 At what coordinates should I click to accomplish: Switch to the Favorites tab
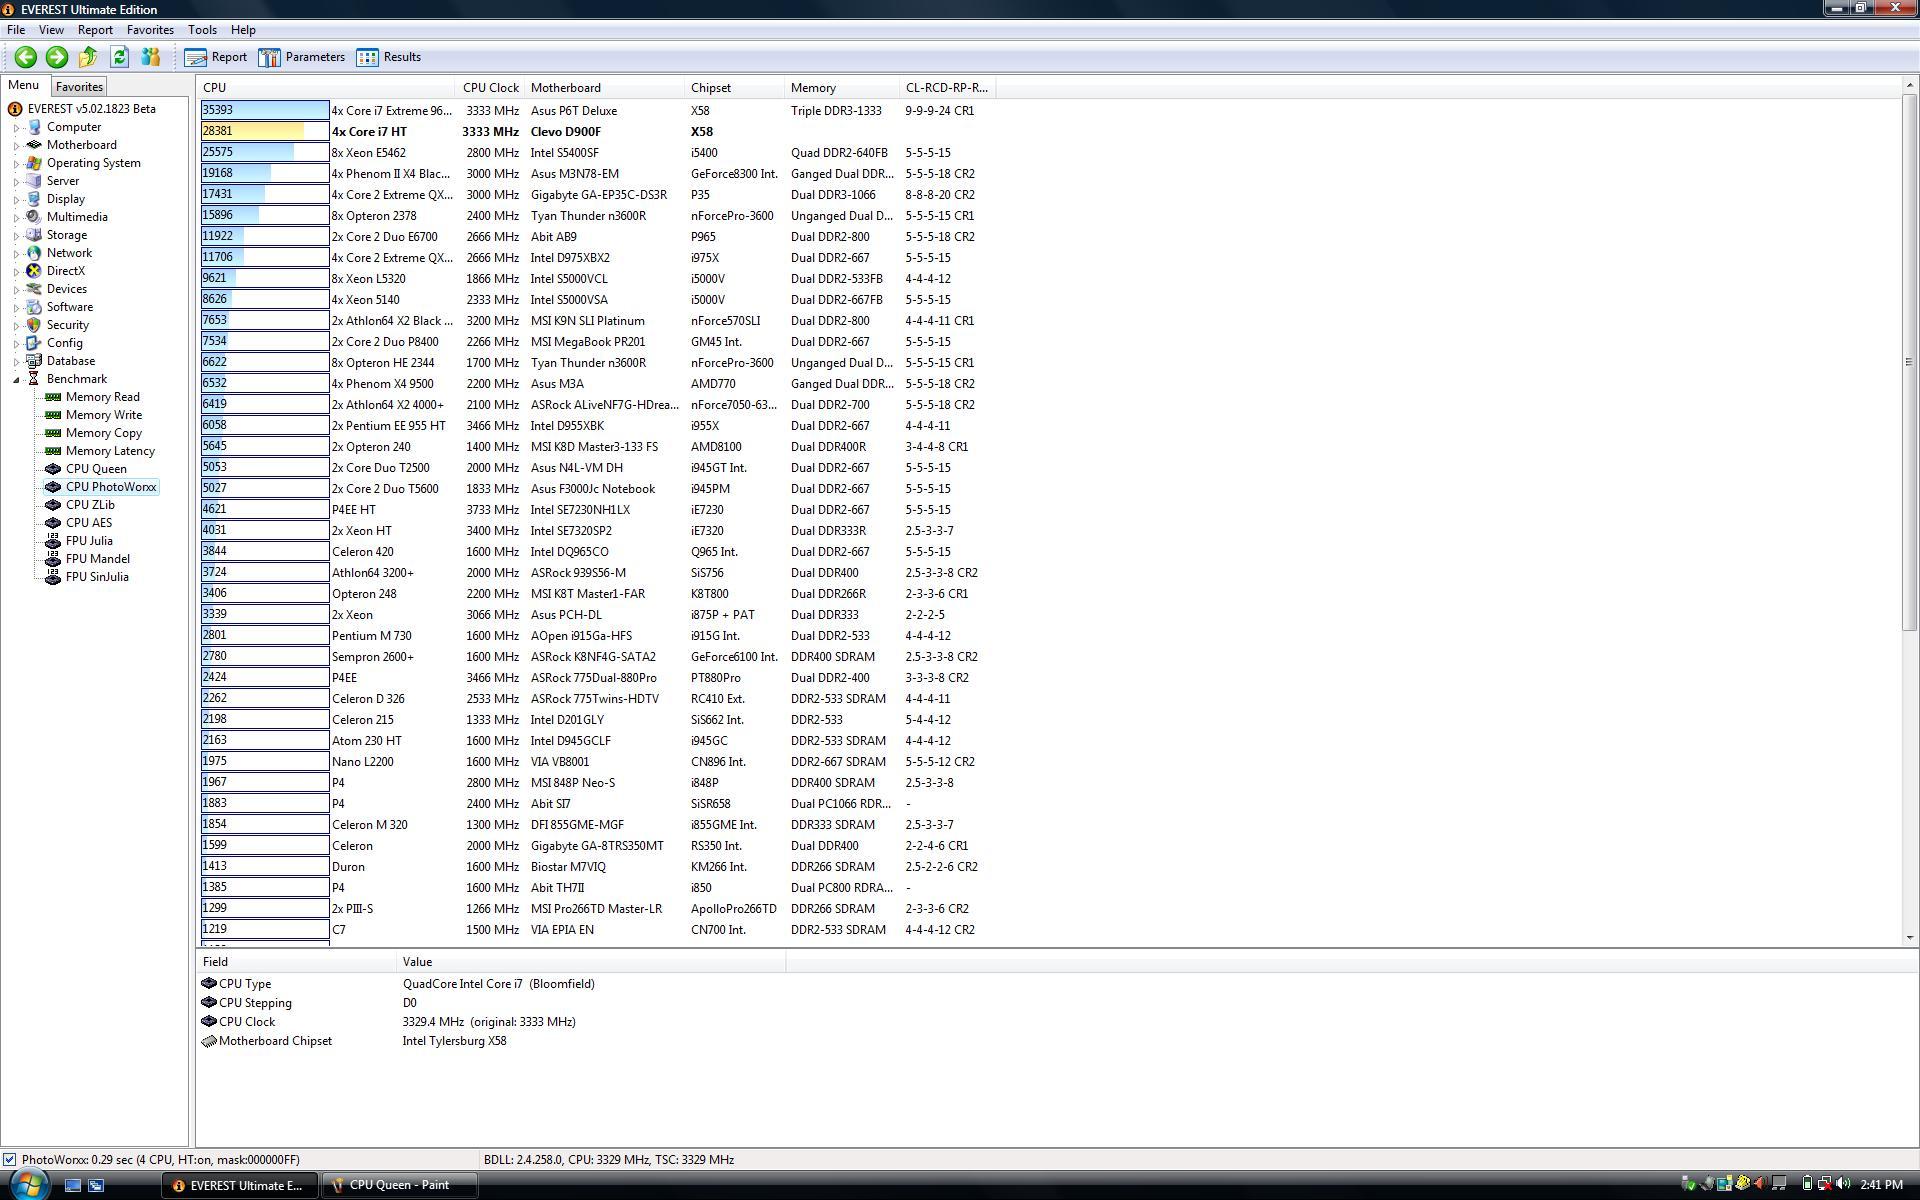[x=79, y=87]
